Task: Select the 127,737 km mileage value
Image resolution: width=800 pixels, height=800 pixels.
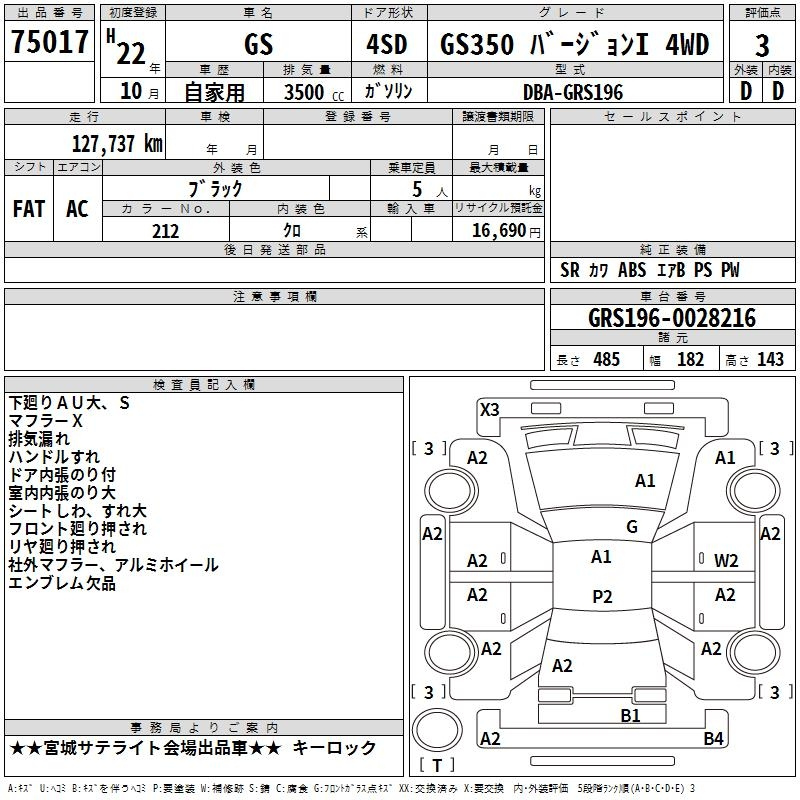Action: [117, 143]
